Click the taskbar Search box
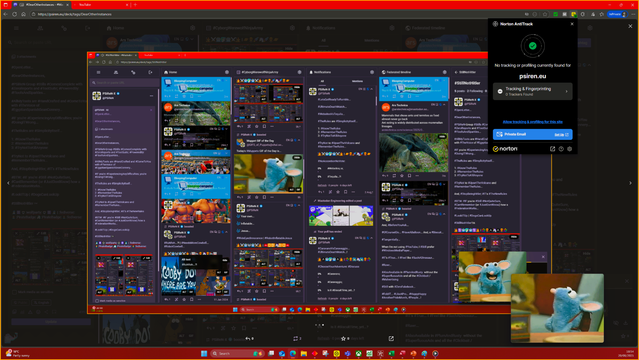This screenshot has height=360, width=639. [x=238, y=353]
